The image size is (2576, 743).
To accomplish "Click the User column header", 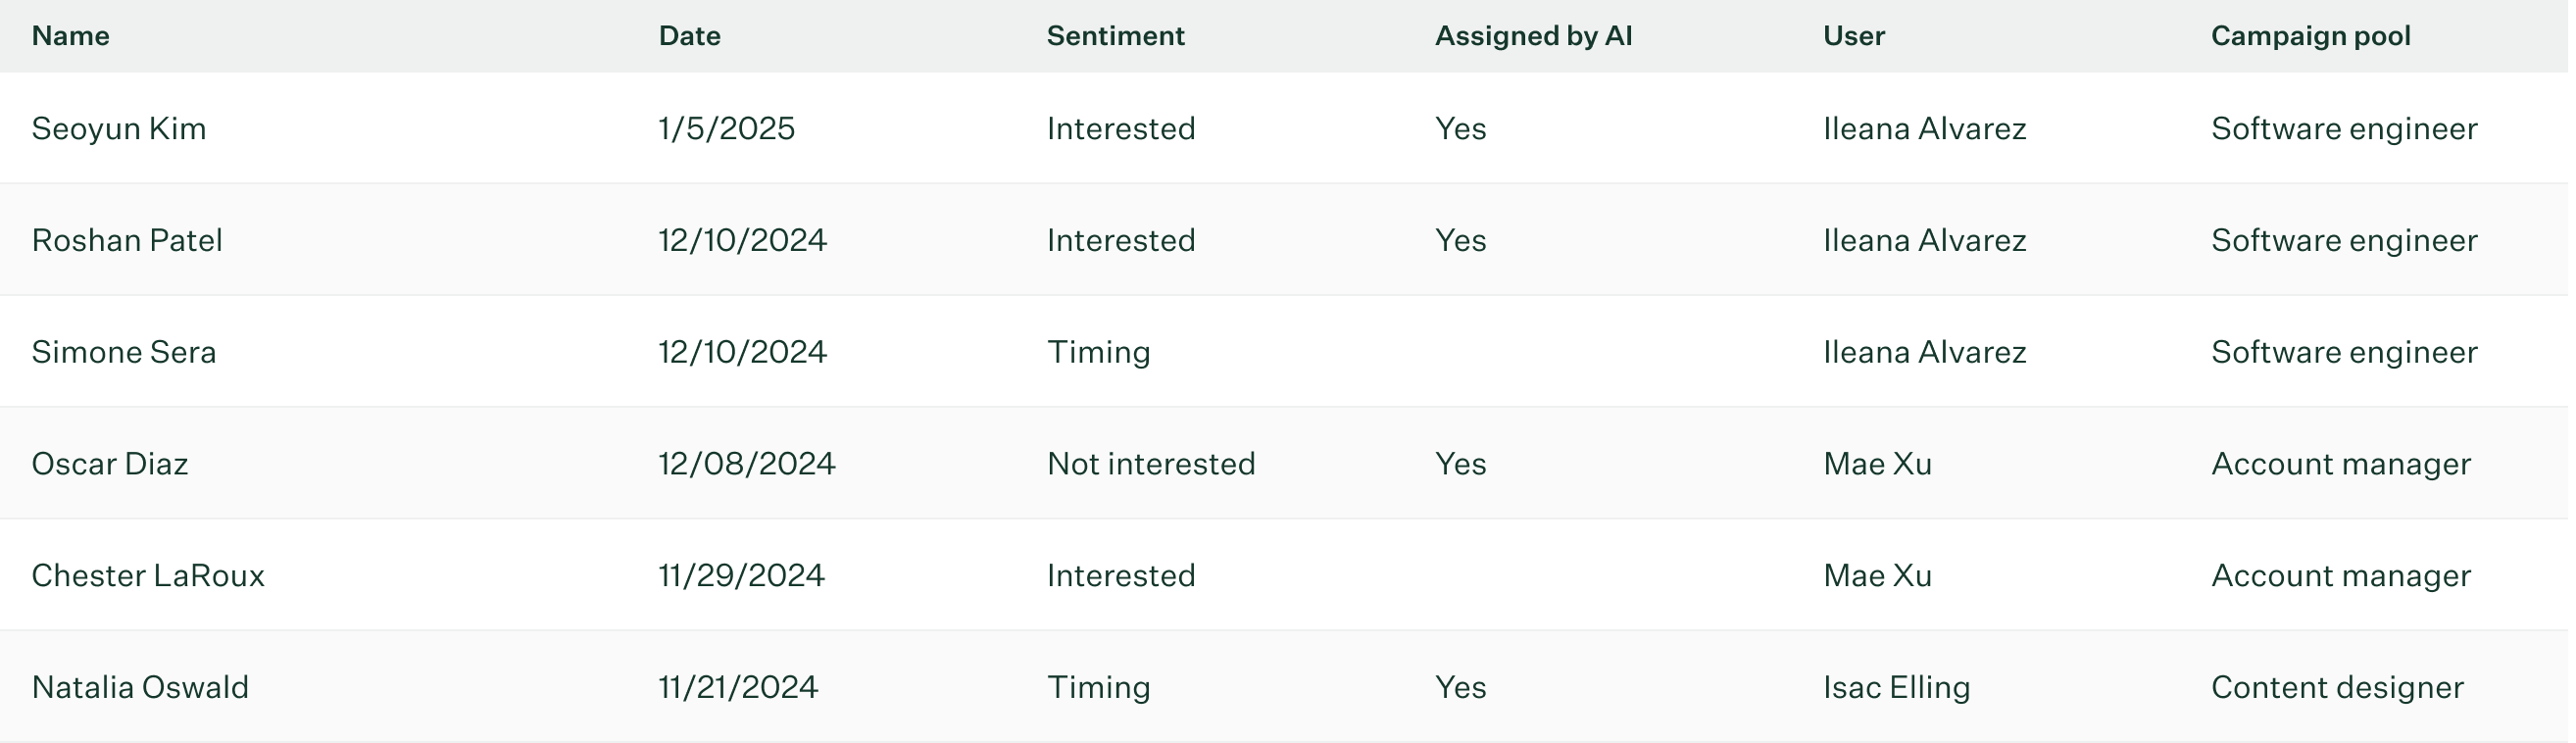I will [x=1855, y=36].
